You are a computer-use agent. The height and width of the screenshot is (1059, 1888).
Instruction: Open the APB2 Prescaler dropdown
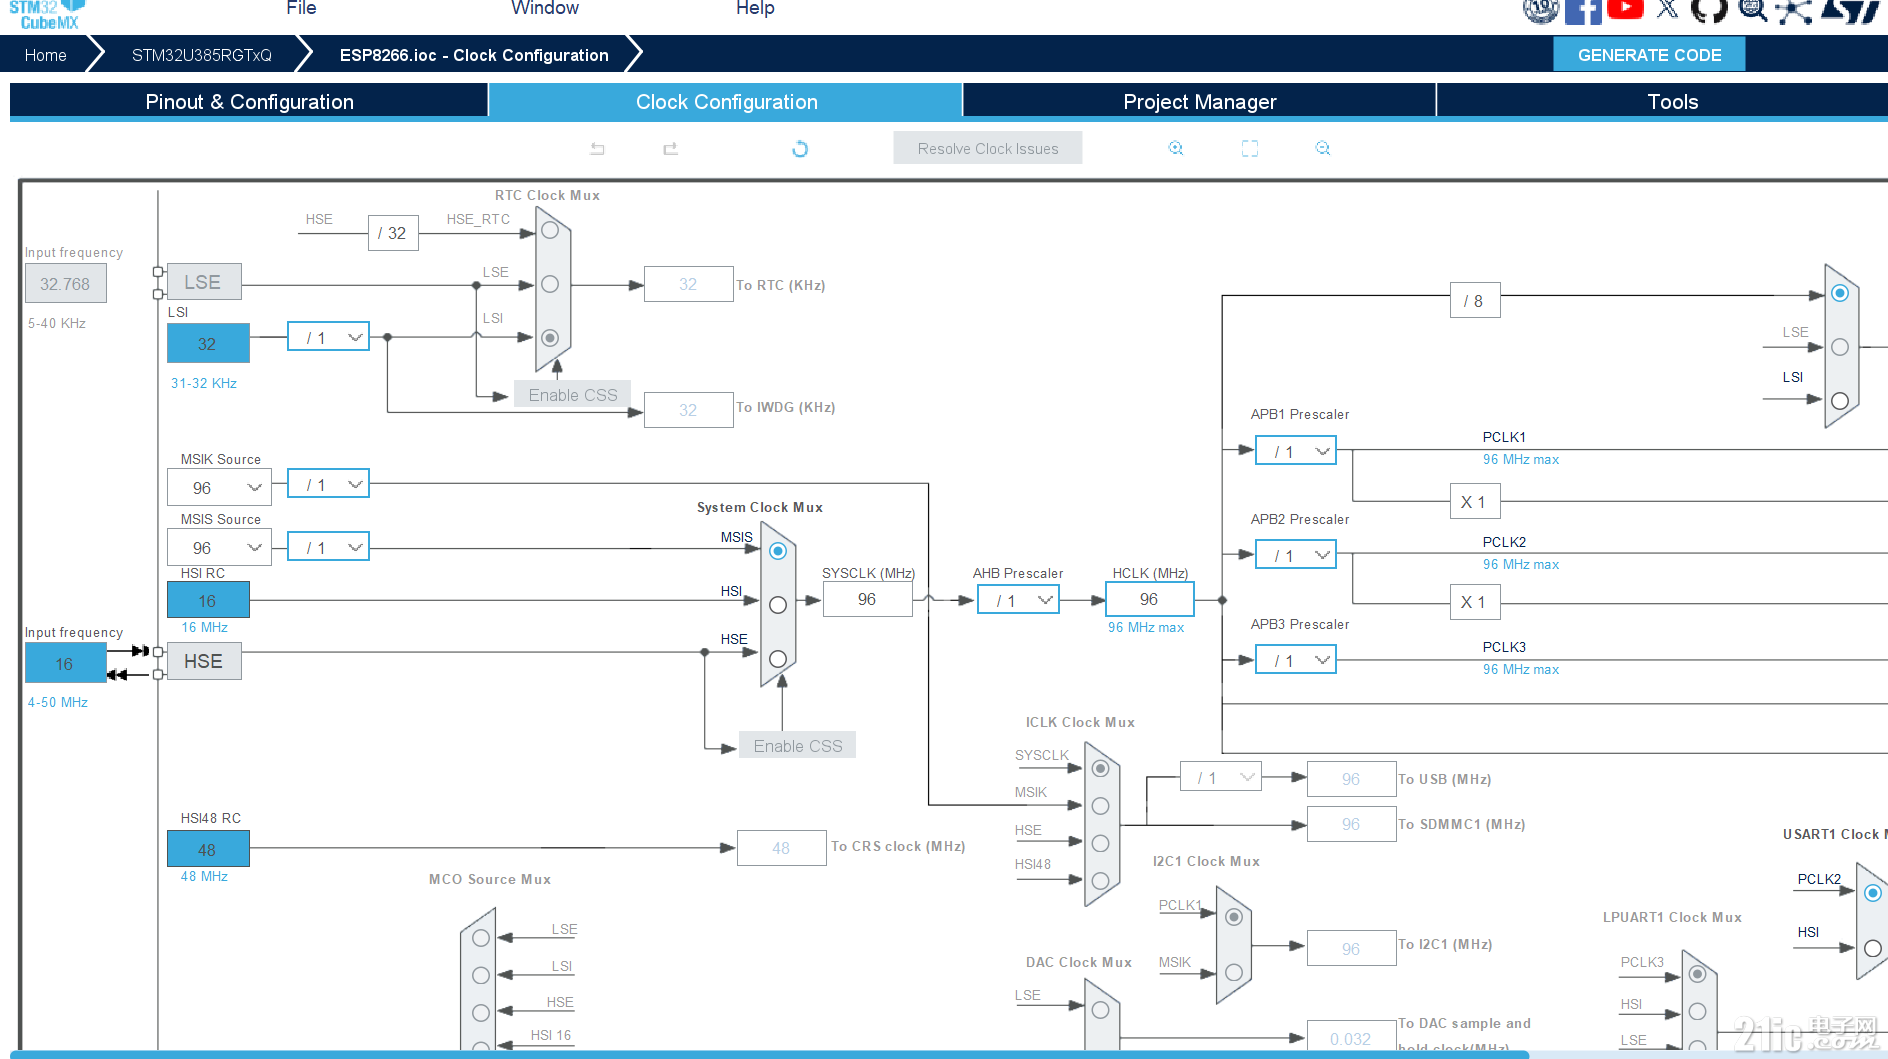(1296, 555)
